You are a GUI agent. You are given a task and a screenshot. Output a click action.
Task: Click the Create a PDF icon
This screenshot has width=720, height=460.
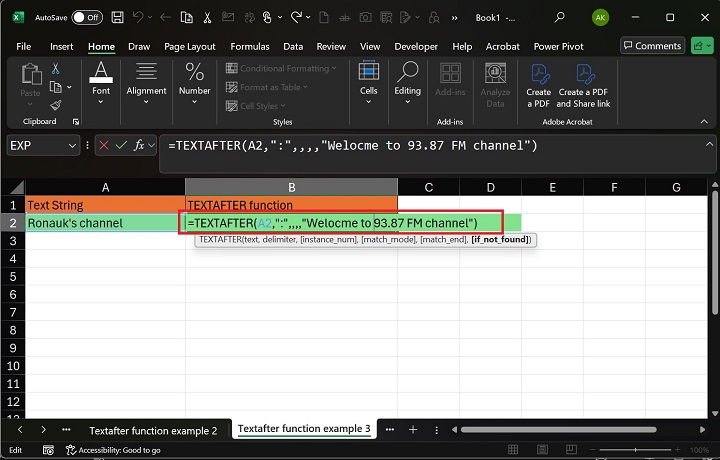pos(539,84)
